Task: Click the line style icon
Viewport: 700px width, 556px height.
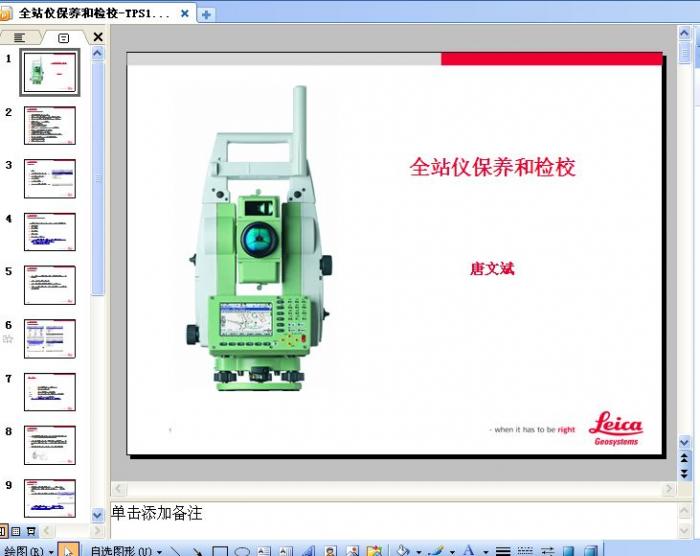Action: click(x=503, y=551)
